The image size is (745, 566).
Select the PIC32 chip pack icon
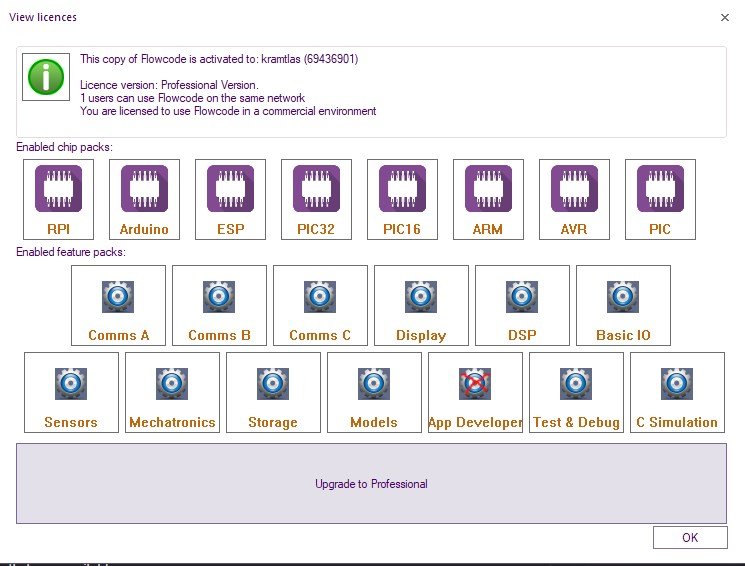(316, 190)
